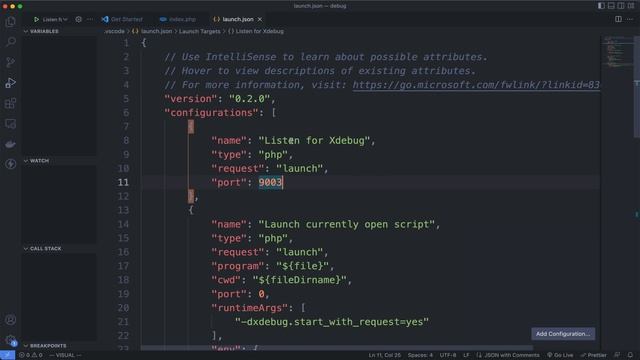Open the Search view icon

tap(11, 42)
